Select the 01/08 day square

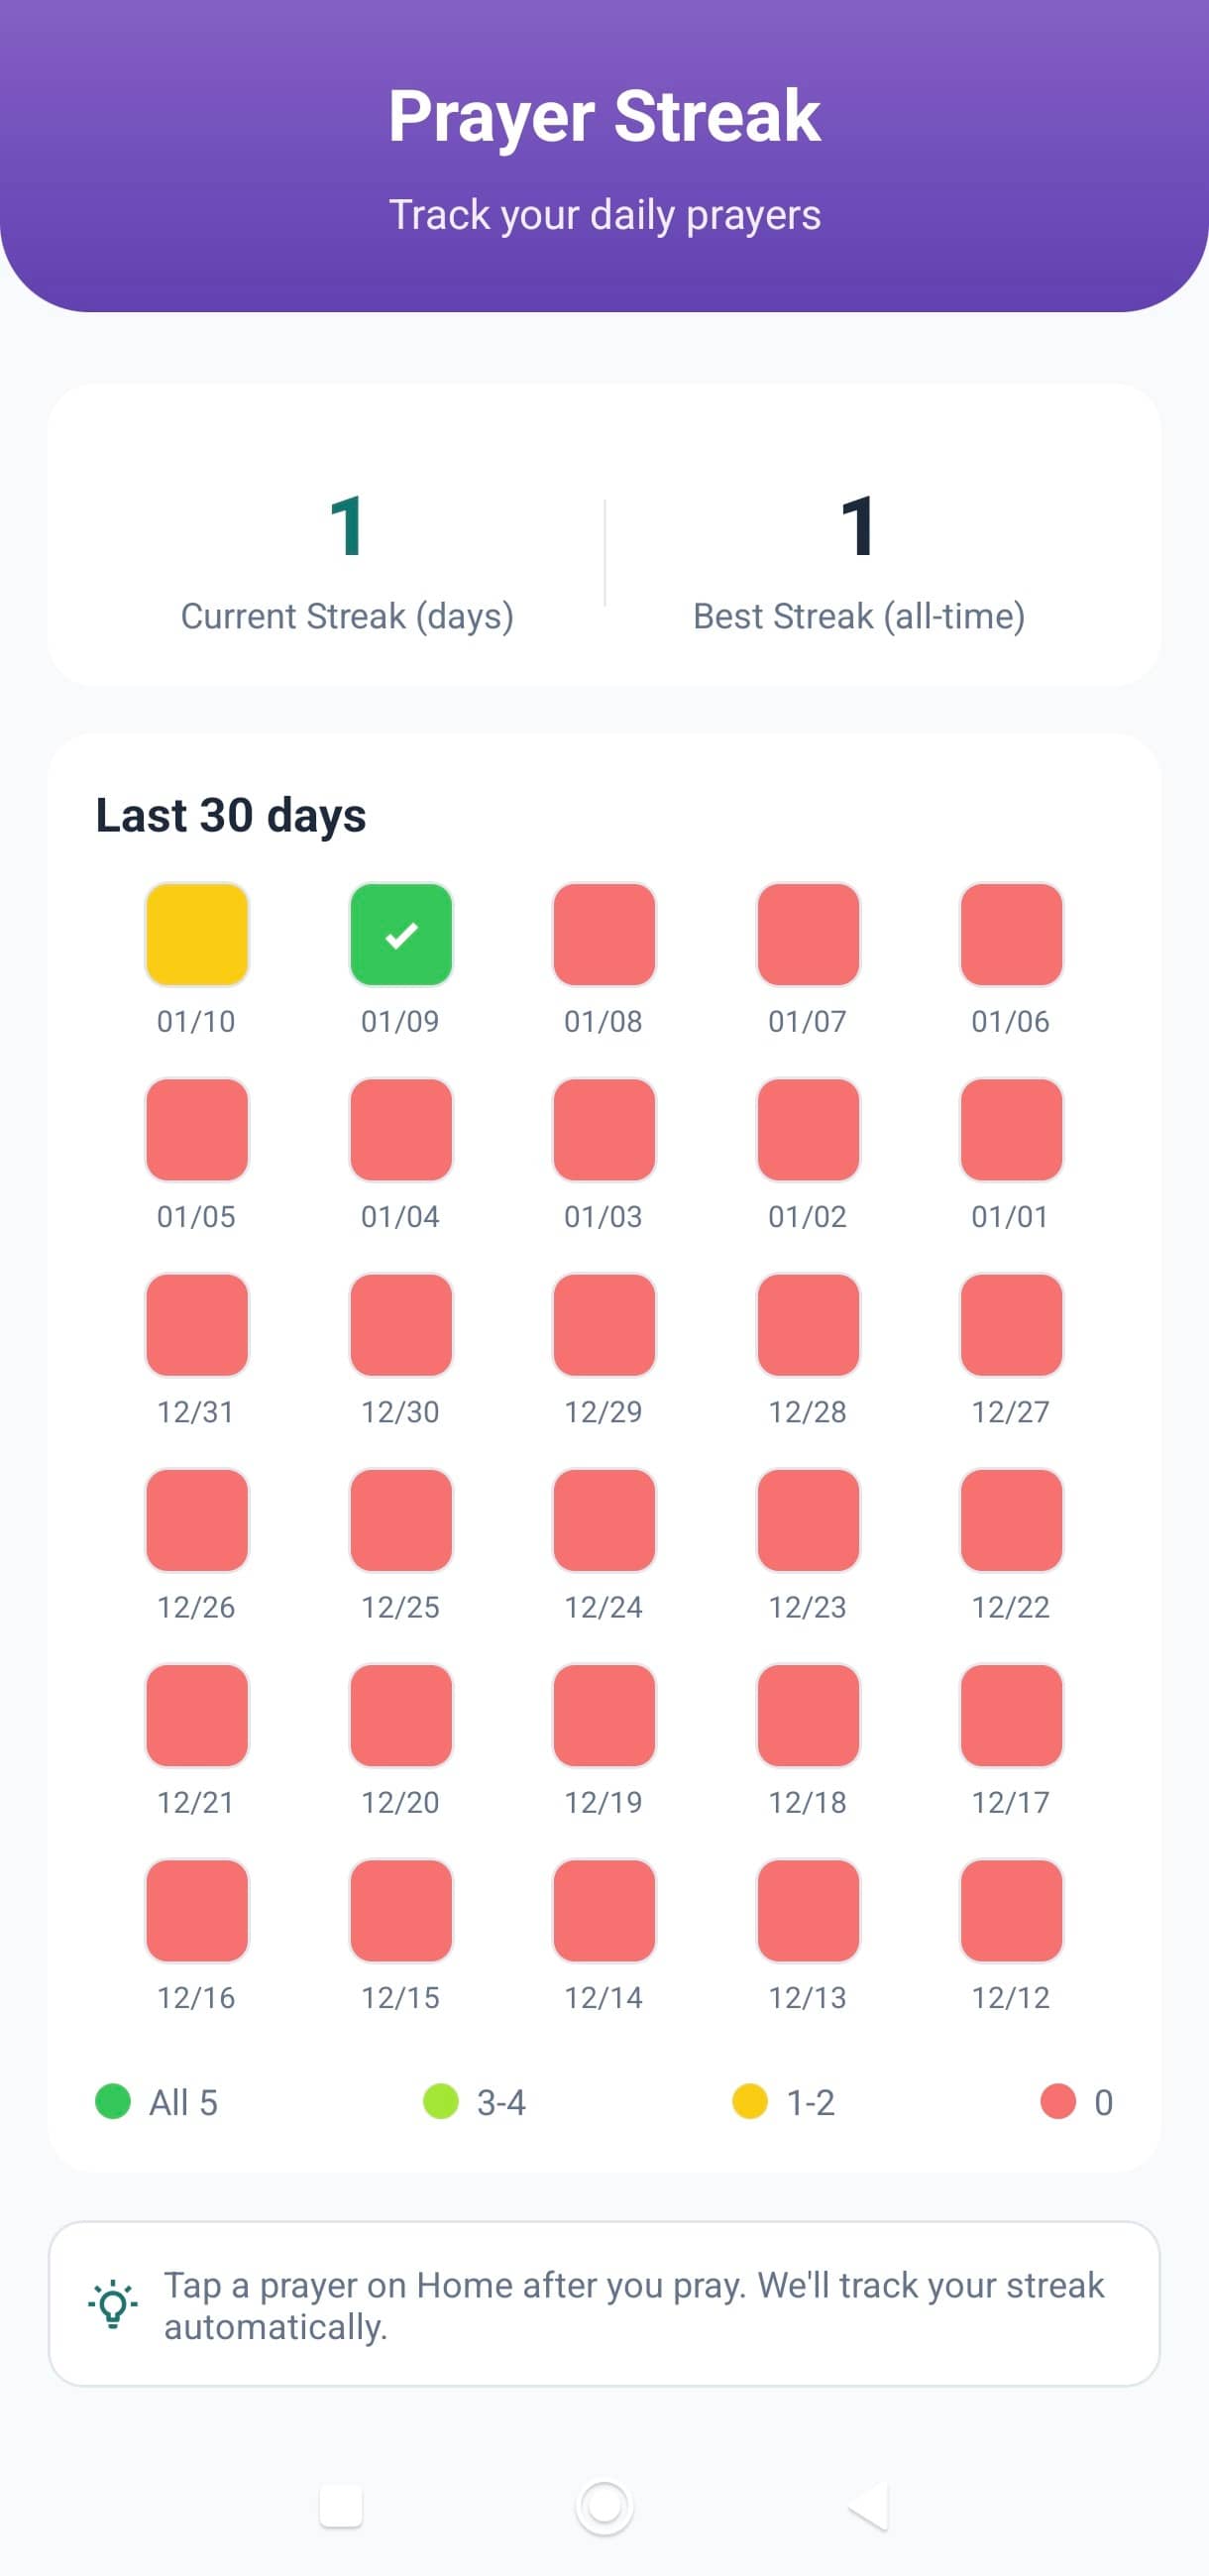coord(604,934)
